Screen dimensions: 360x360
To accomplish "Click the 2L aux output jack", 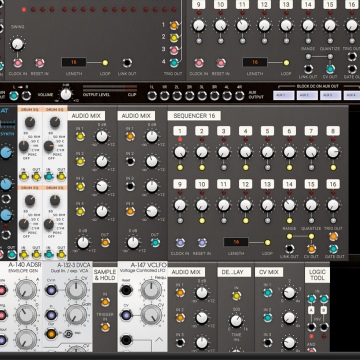I will [177, 96].
